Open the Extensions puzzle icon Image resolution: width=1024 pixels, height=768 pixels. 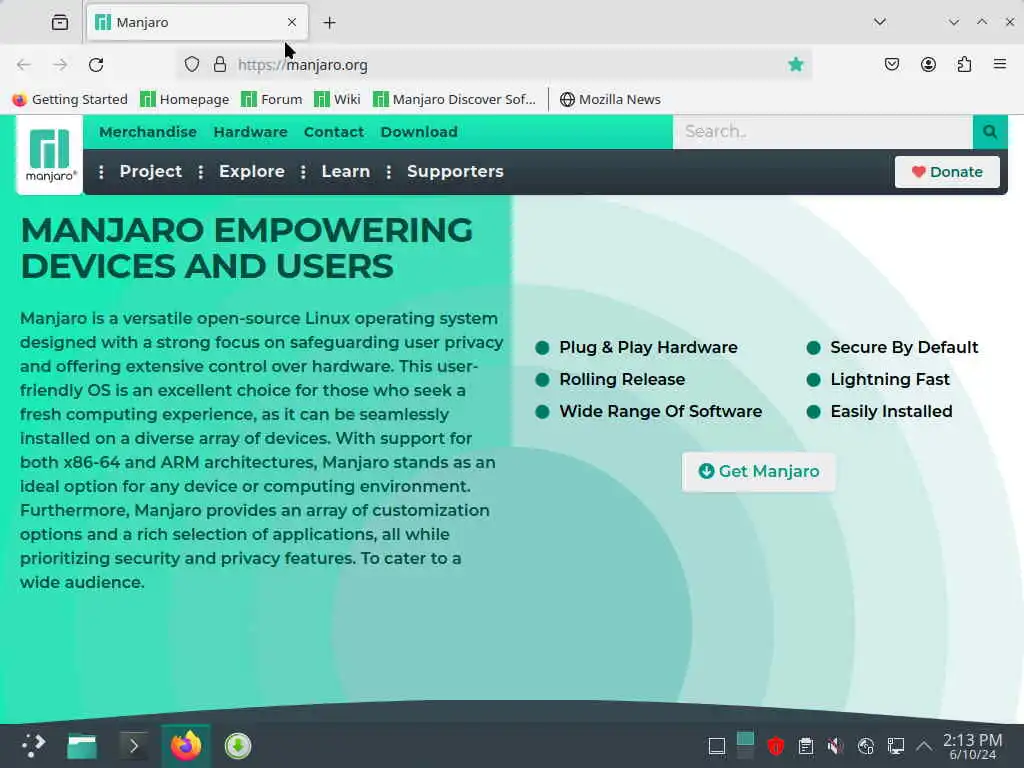coord(964,64)
